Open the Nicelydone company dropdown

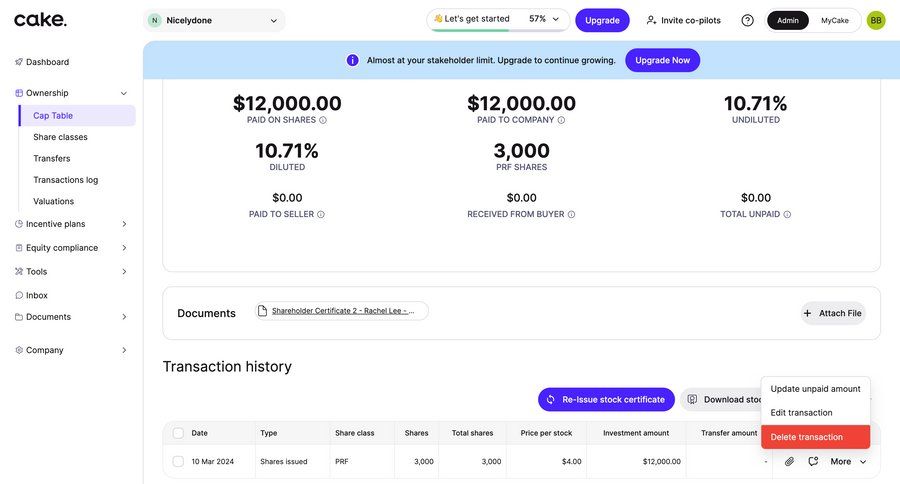point(214,20)
